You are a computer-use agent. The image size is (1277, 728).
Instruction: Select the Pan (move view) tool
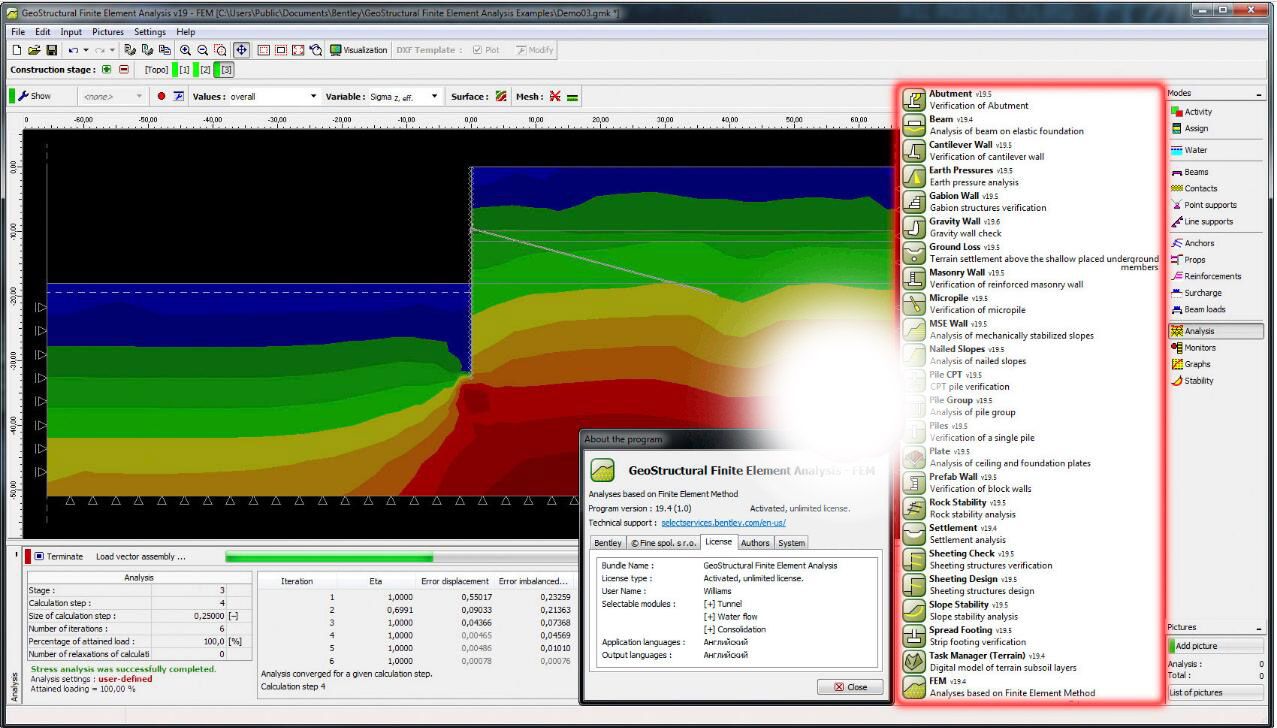[x=241, y=50]
